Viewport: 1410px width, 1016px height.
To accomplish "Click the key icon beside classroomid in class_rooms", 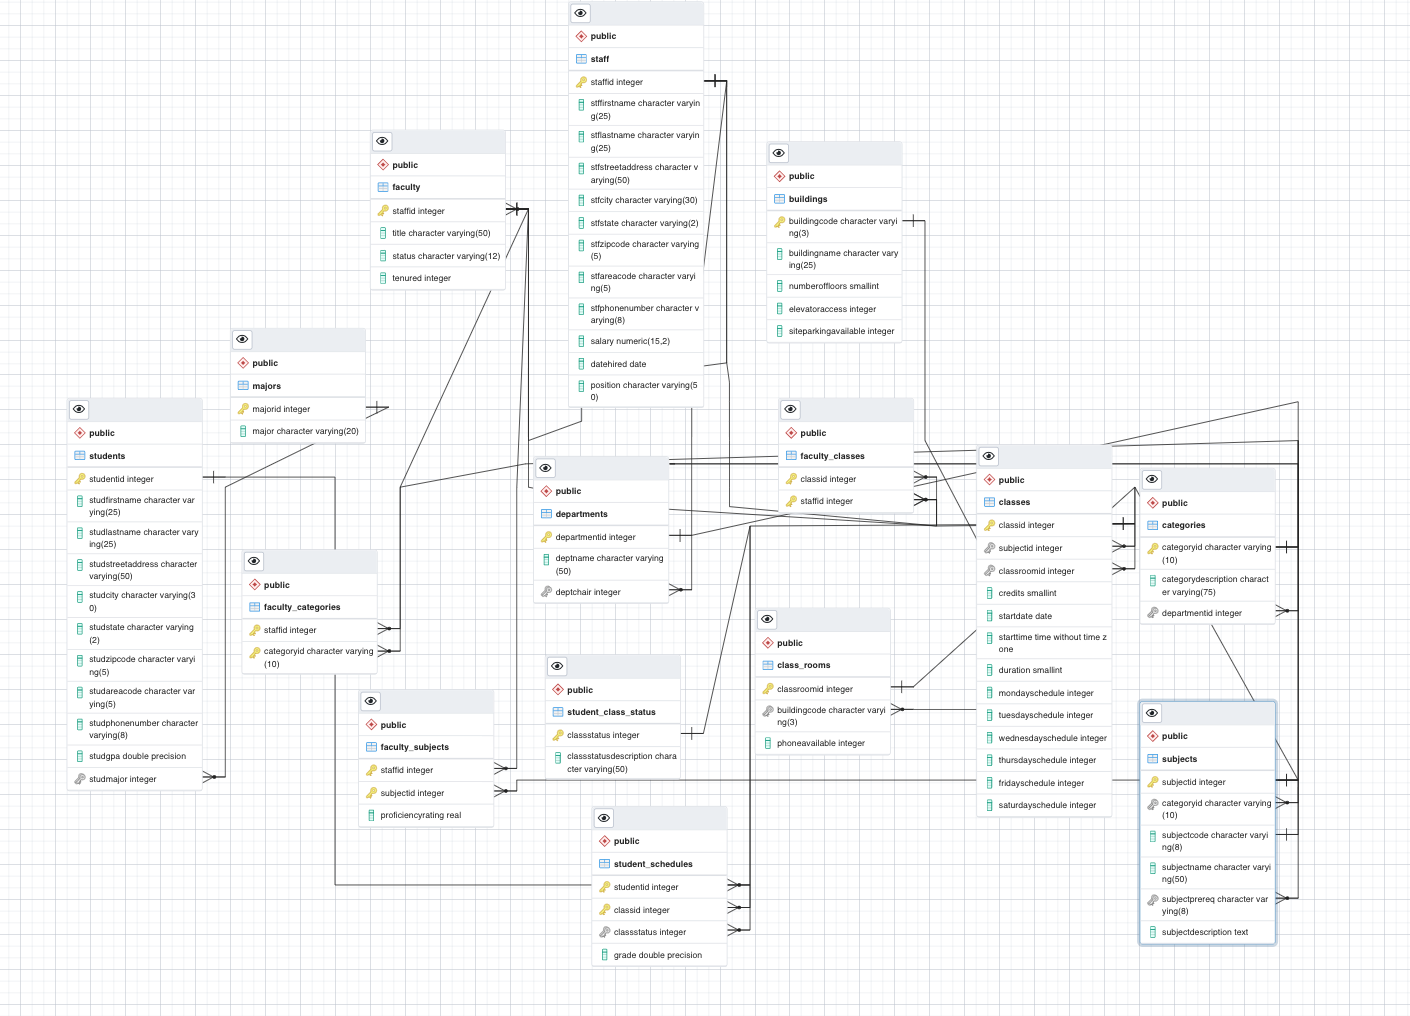I will click(x=769, y=688).
